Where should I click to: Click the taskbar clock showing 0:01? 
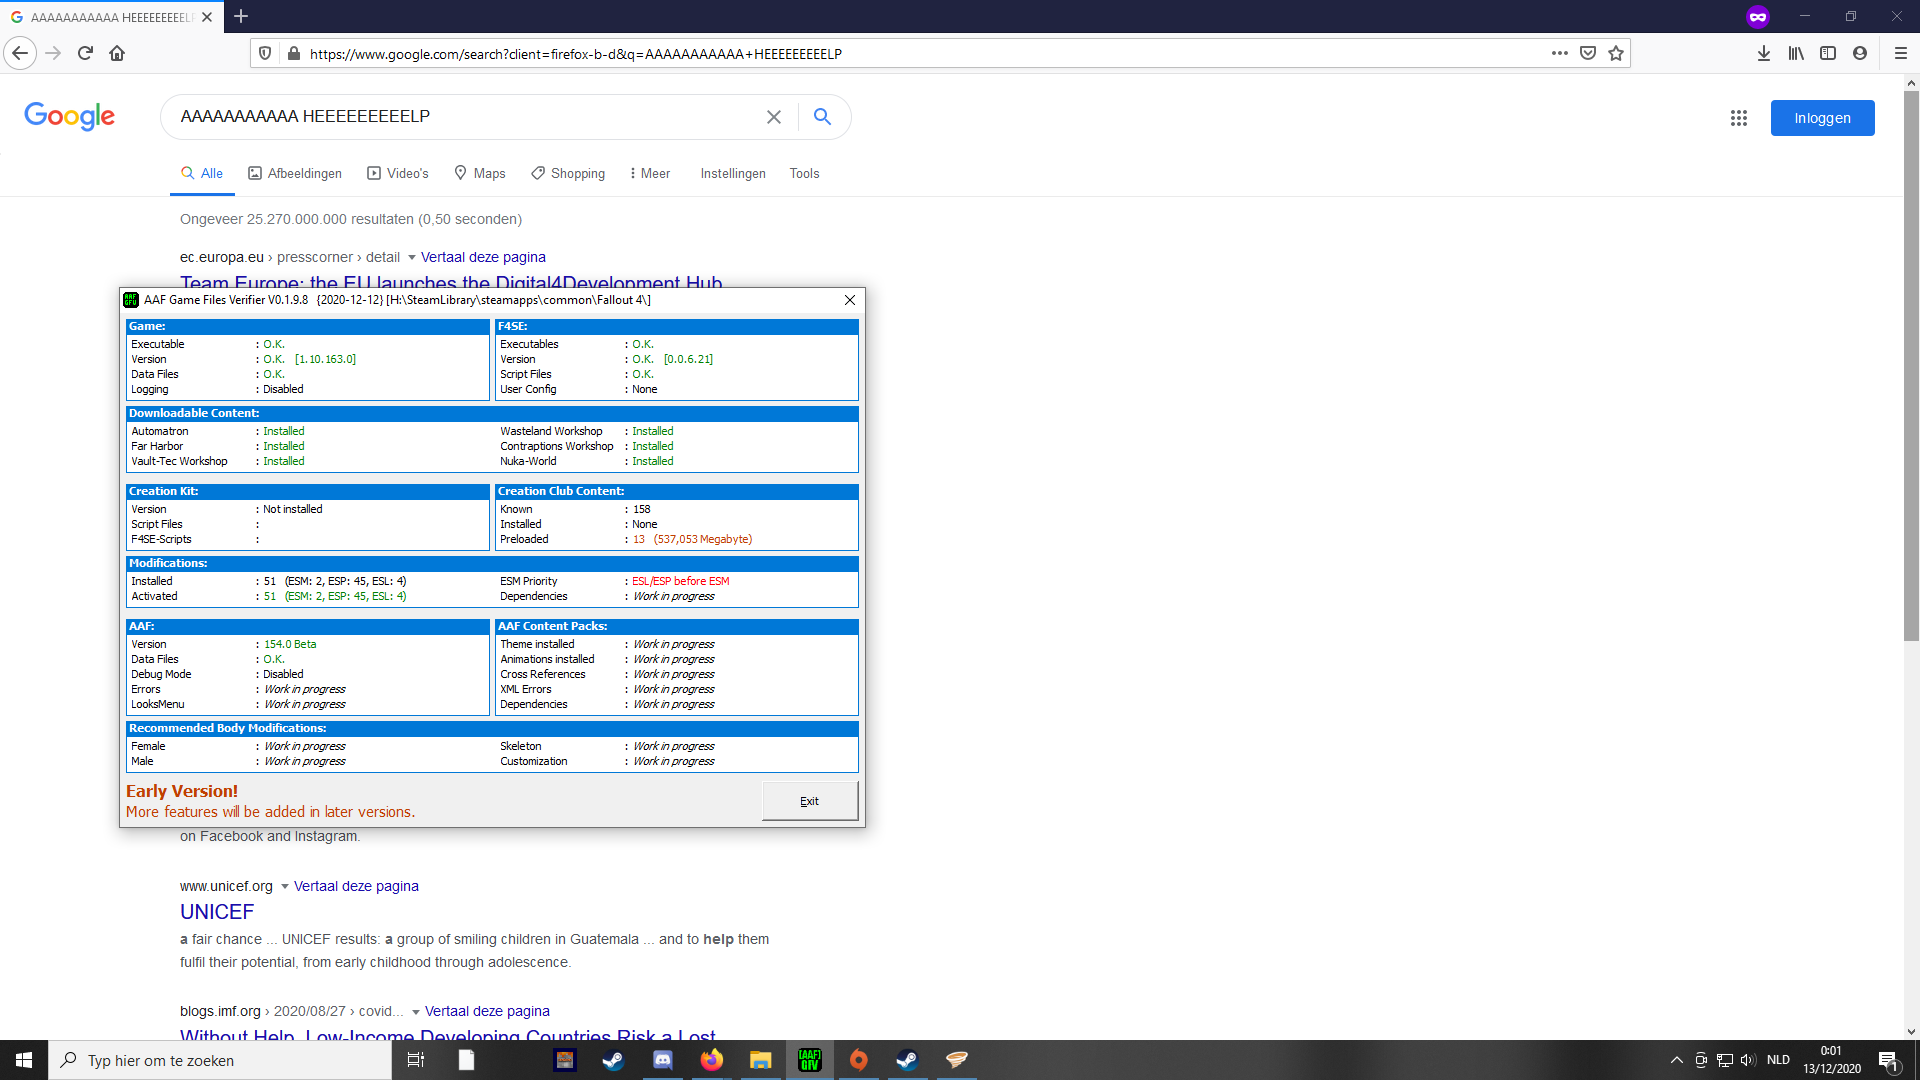[1832, 1060]
